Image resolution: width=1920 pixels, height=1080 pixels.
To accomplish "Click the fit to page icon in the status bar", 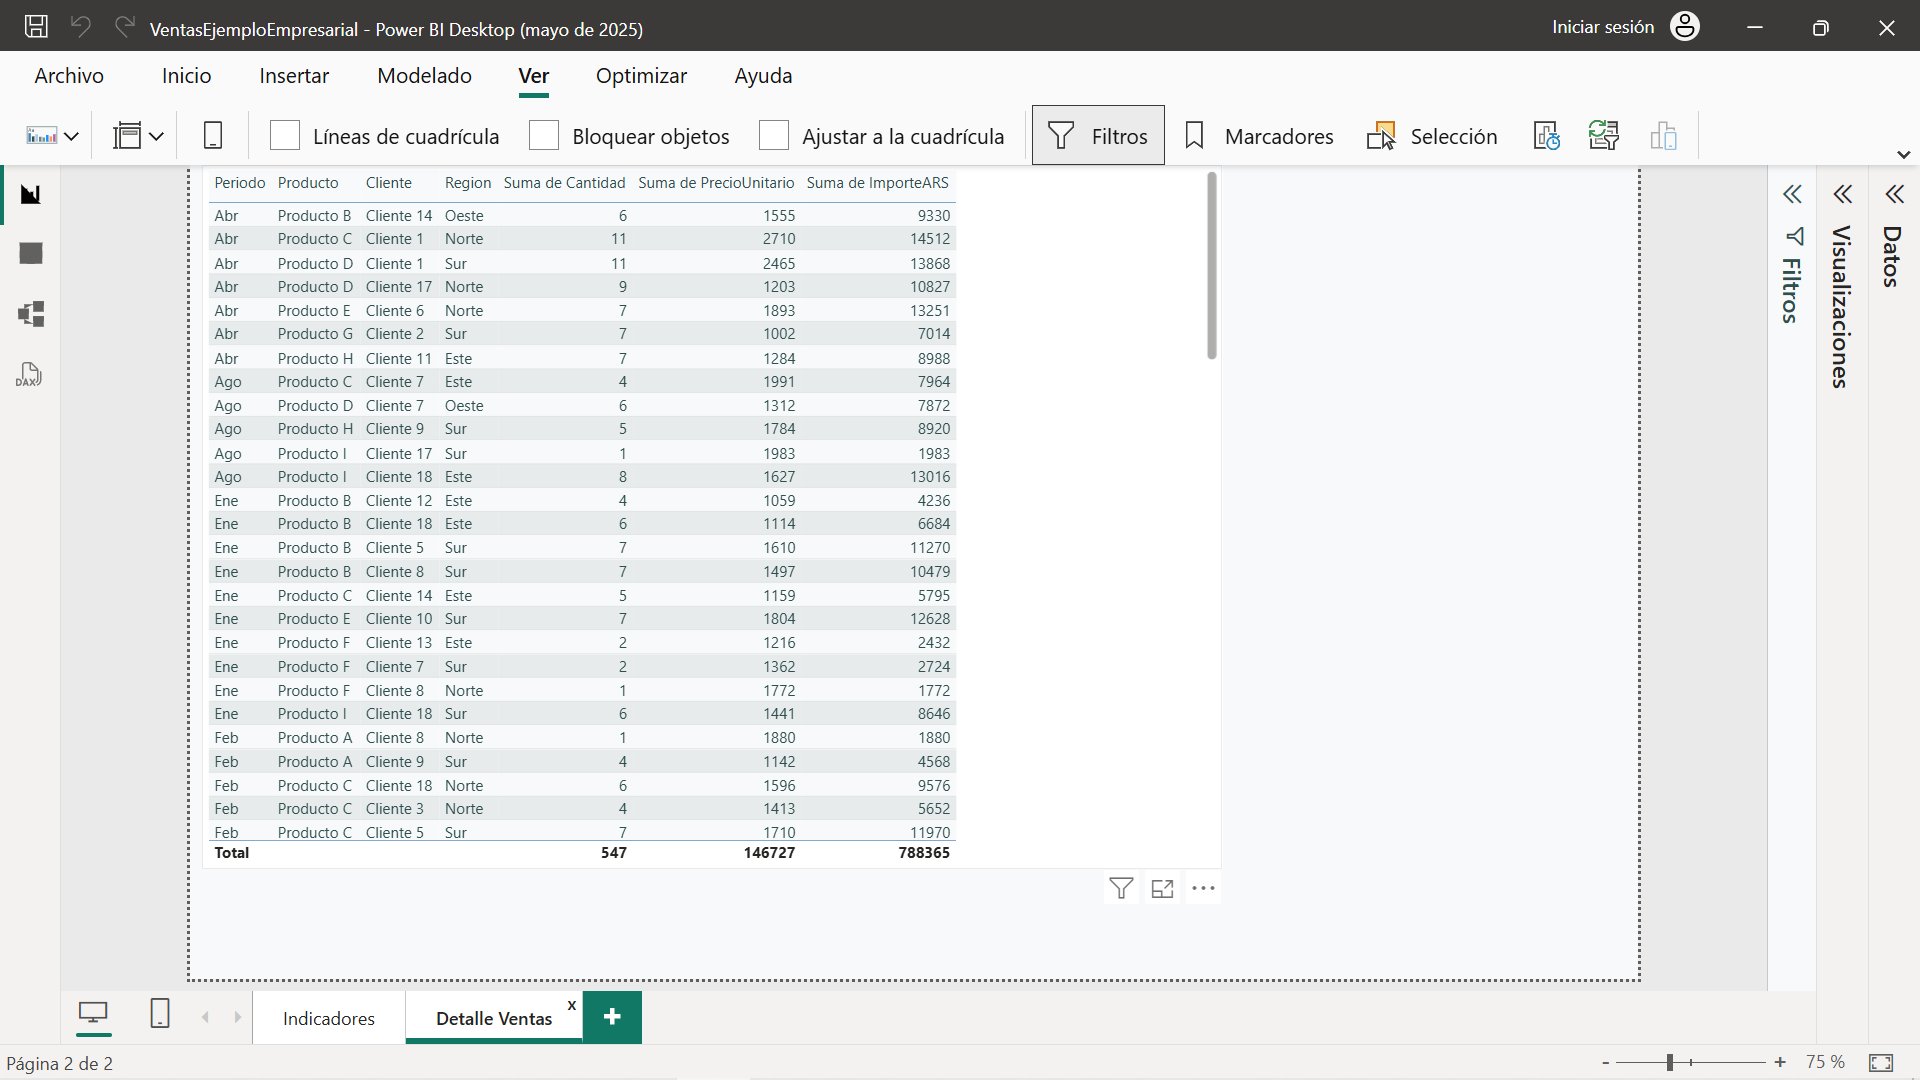I will (1881, 1063).
